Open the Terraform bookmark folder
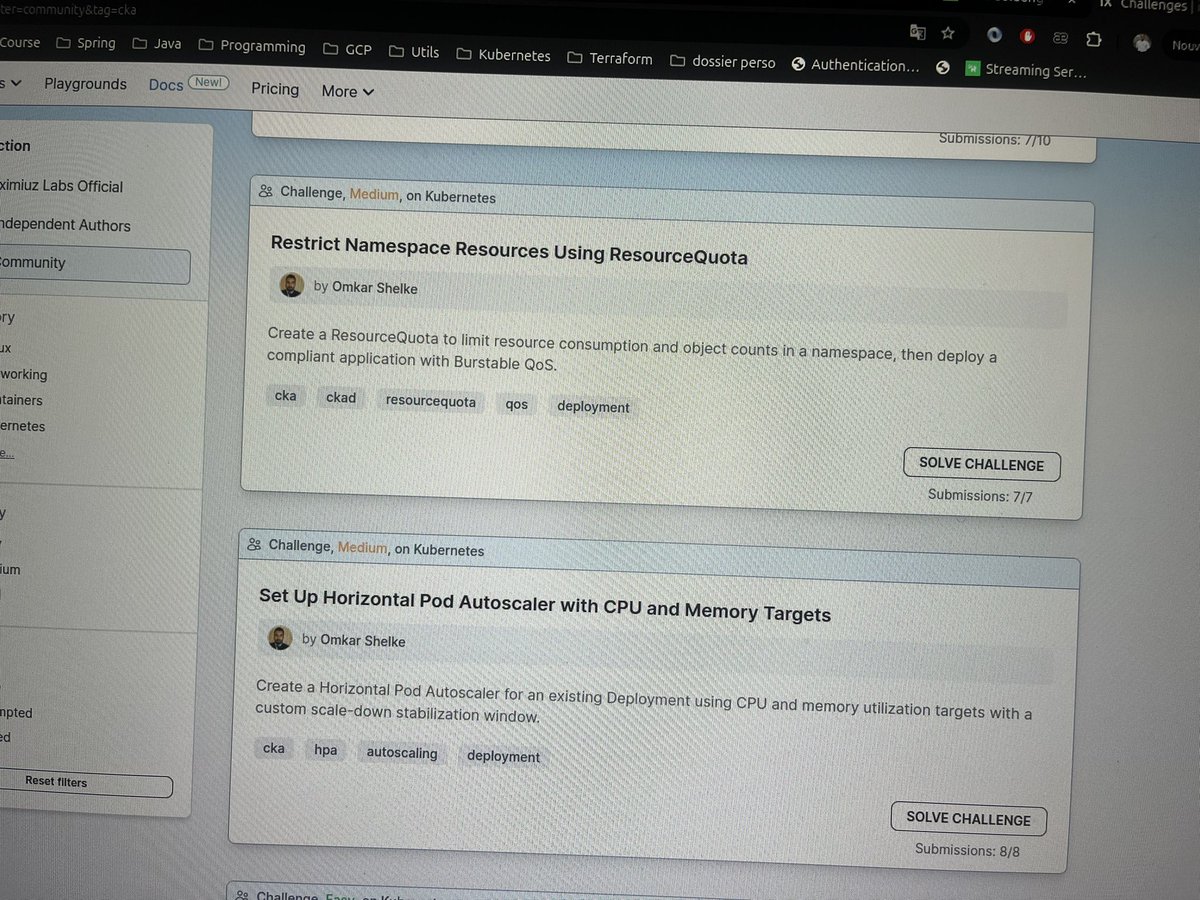1200x900 pixels. coord(610,58)
